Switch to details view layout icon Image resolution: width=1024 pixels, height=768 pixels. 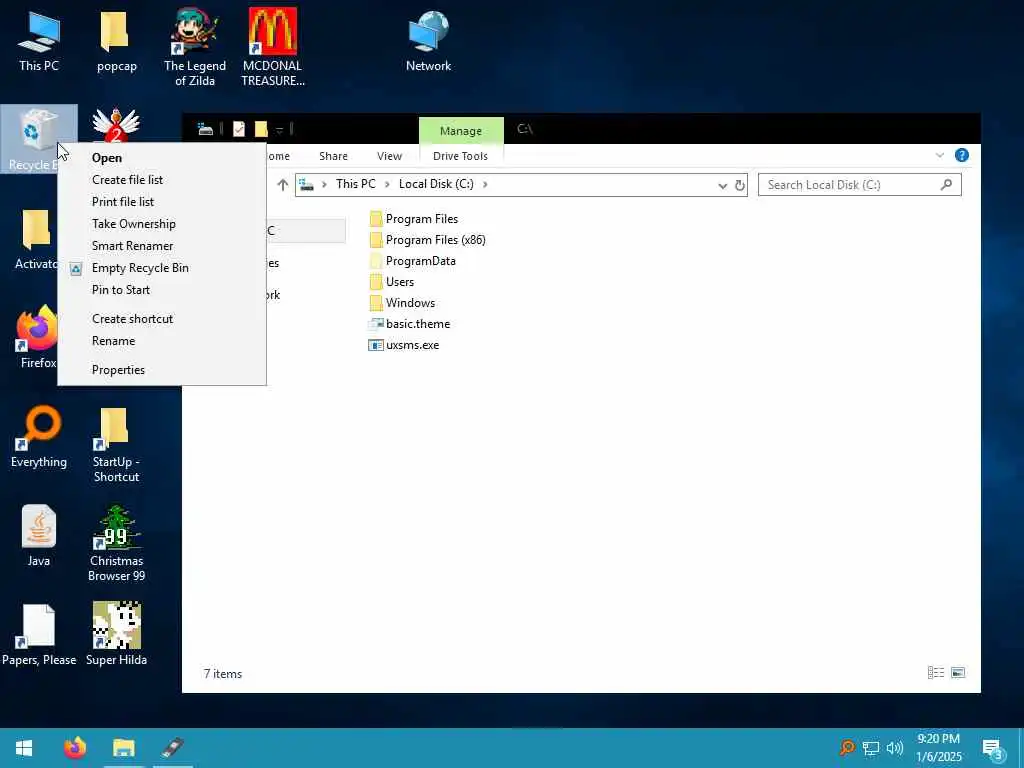[x=936, y=673]
